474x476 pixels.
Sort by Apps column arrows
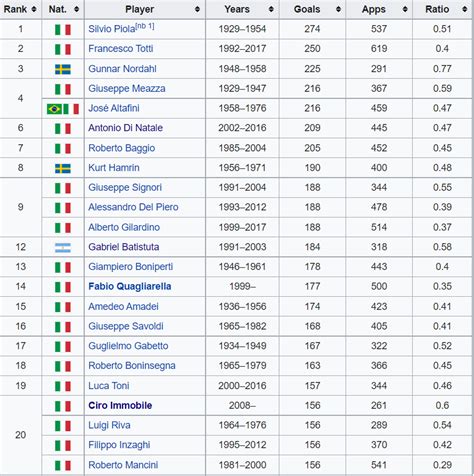click(x=405, y=9)
